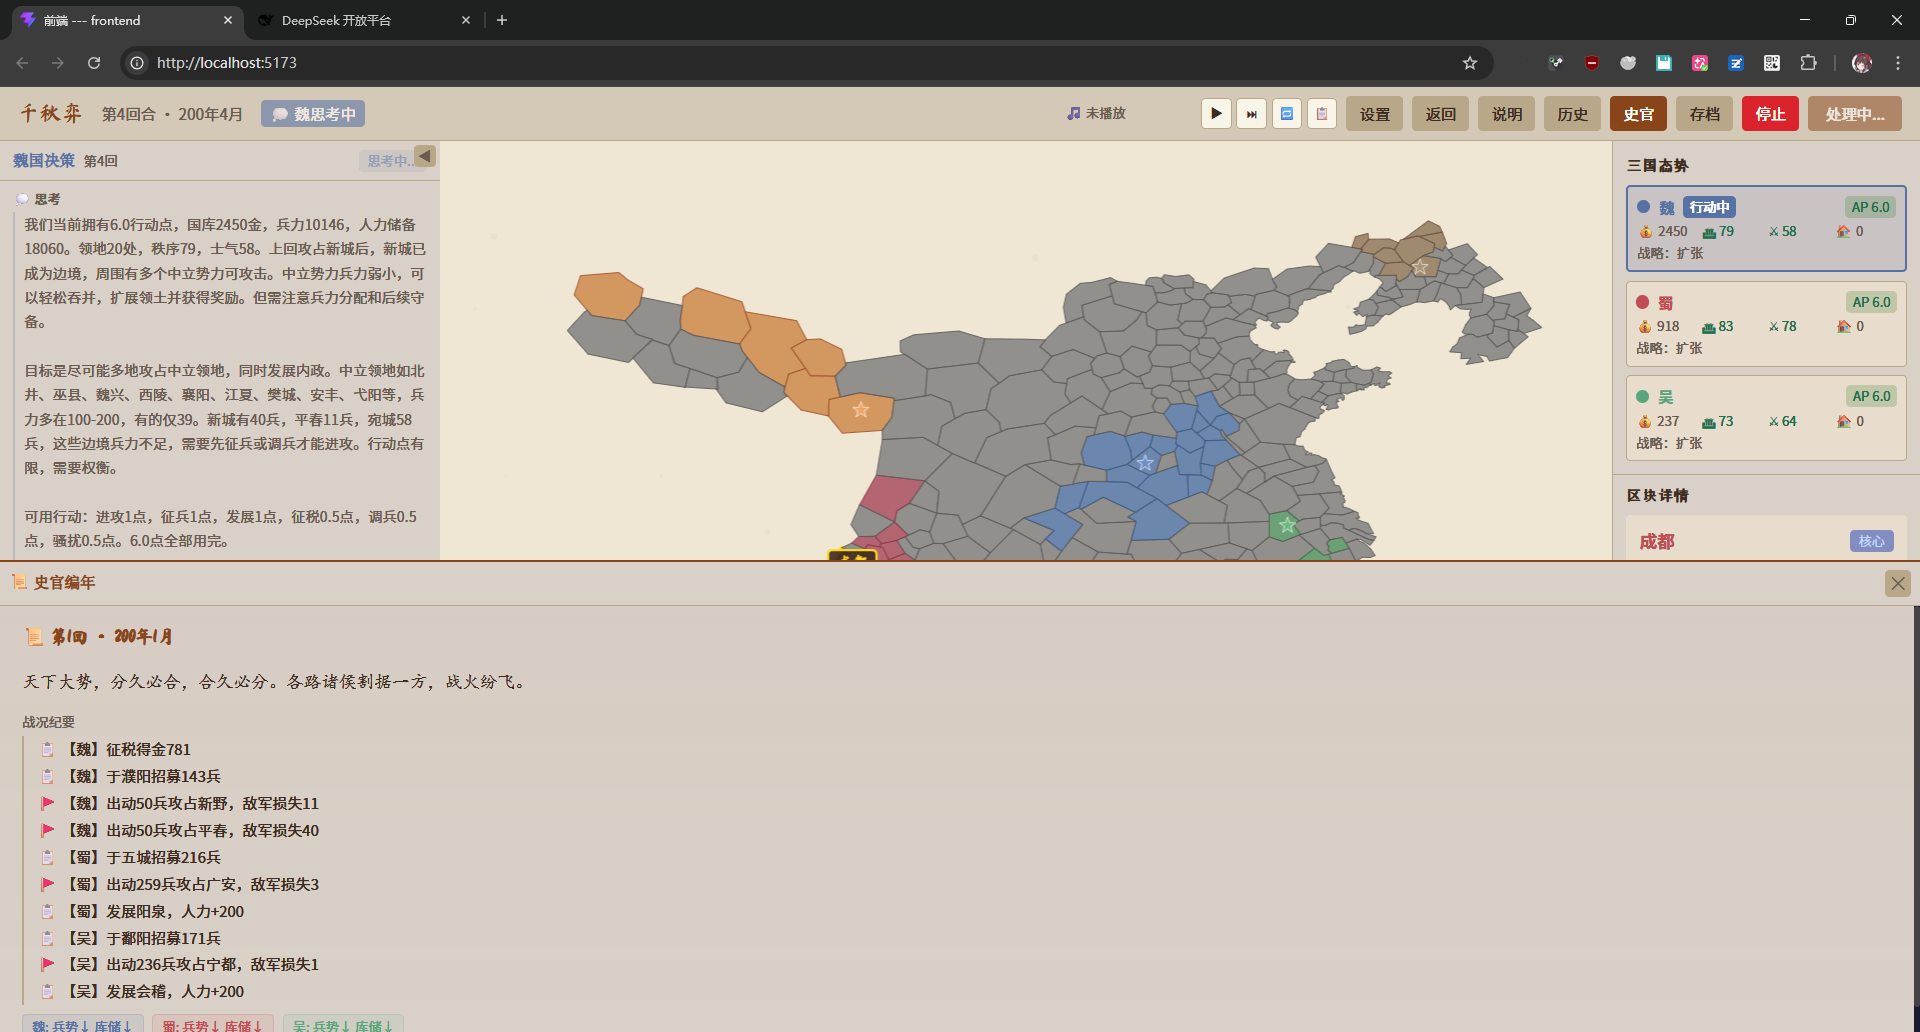Screen dimensions: 1920x1032
Task: Bookmark this page with the star icon
Action: click(1469, 63)
